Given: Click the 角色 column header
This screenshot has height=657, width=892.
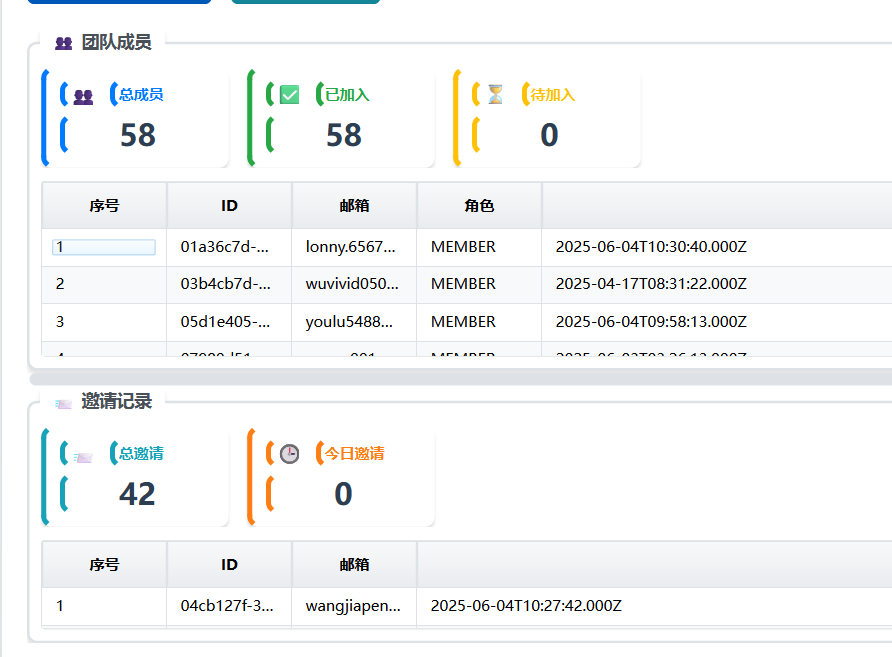Looking at the screenshot, I should [479, 206].
